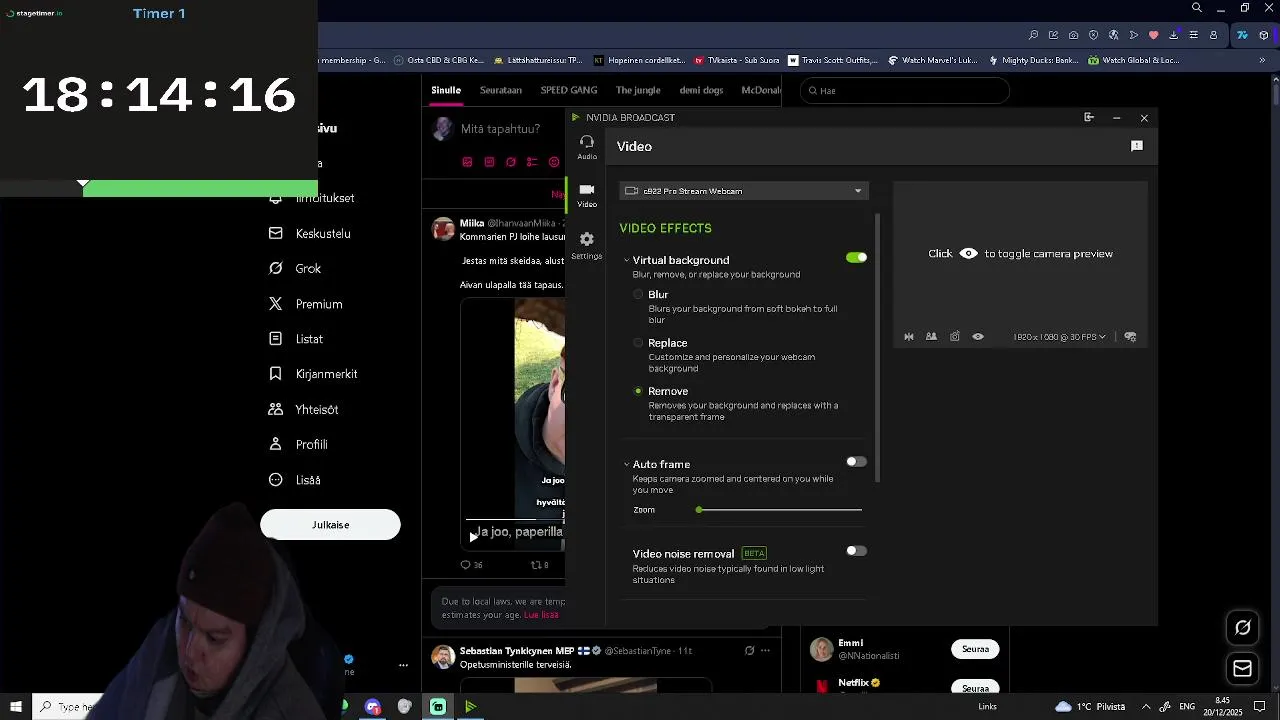This screenshot has height=720, width=1280.
Task: Play the video in Miika's post
Action: coord(473,536)
